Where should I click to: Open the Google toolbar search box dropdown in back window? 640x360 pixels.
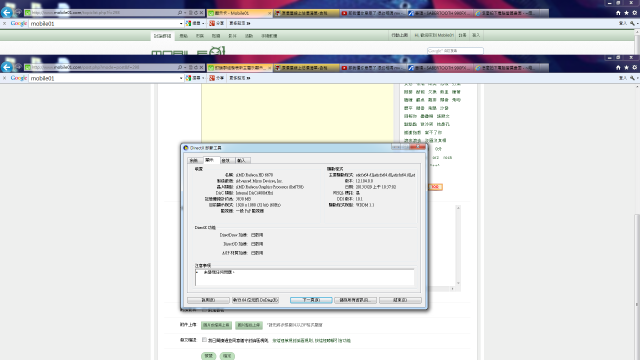[x=181, y=23]
